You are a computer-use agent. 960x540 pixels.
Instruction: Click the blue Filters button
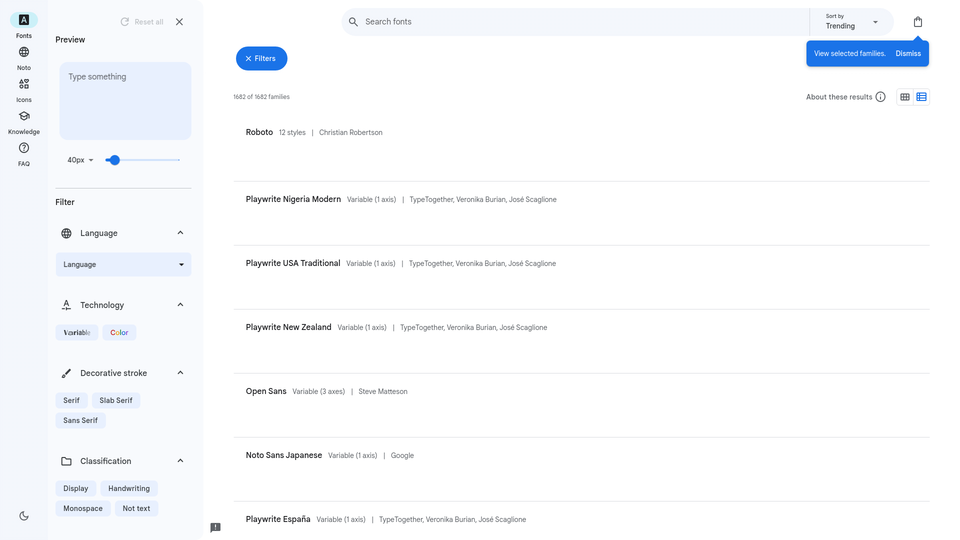pyautogui.click(x=261, y=58)
